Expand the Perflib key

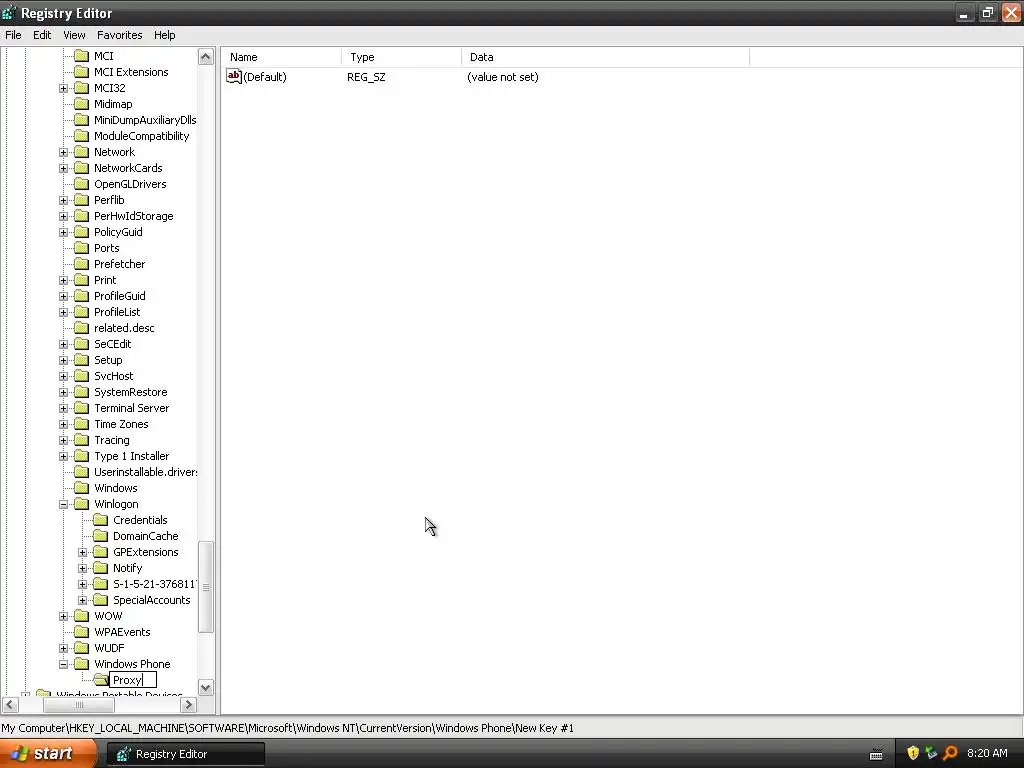[x=63, y=200]
